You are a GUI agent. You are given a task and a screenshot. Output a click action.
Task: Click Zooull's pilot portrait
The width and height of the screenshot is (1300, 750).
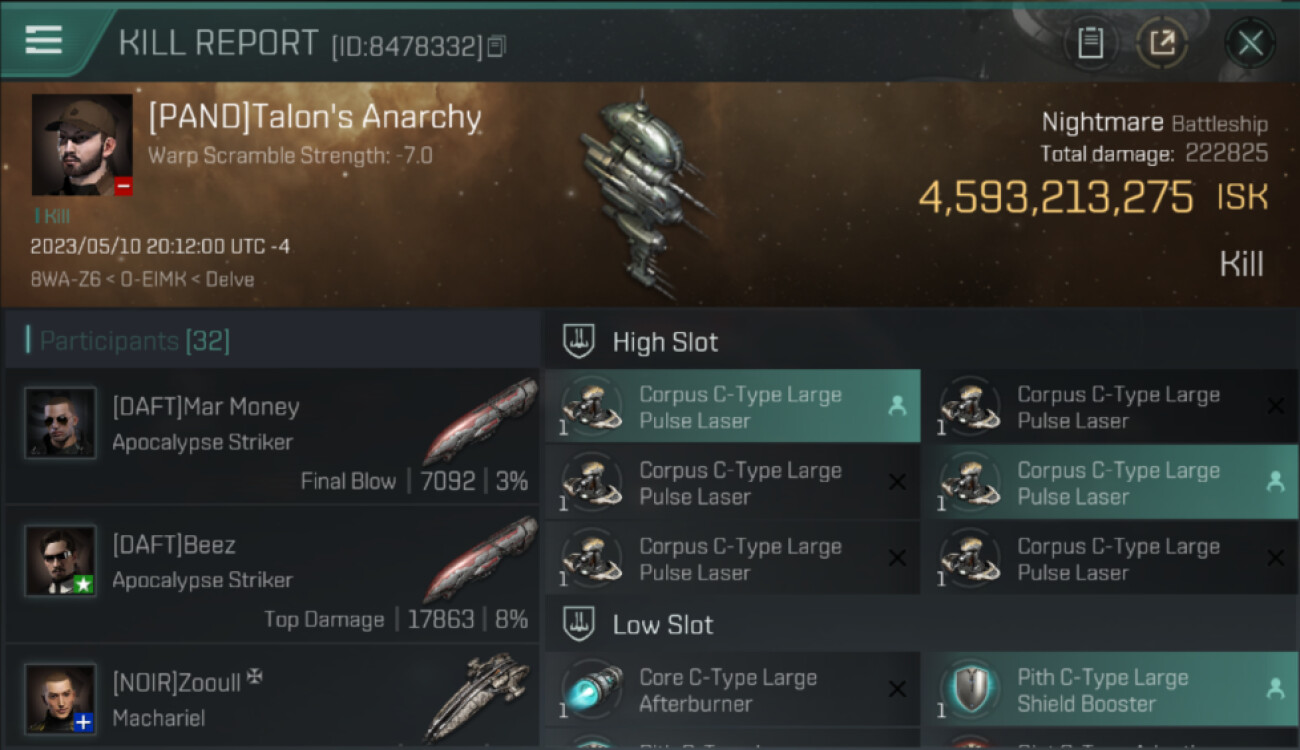61,698
